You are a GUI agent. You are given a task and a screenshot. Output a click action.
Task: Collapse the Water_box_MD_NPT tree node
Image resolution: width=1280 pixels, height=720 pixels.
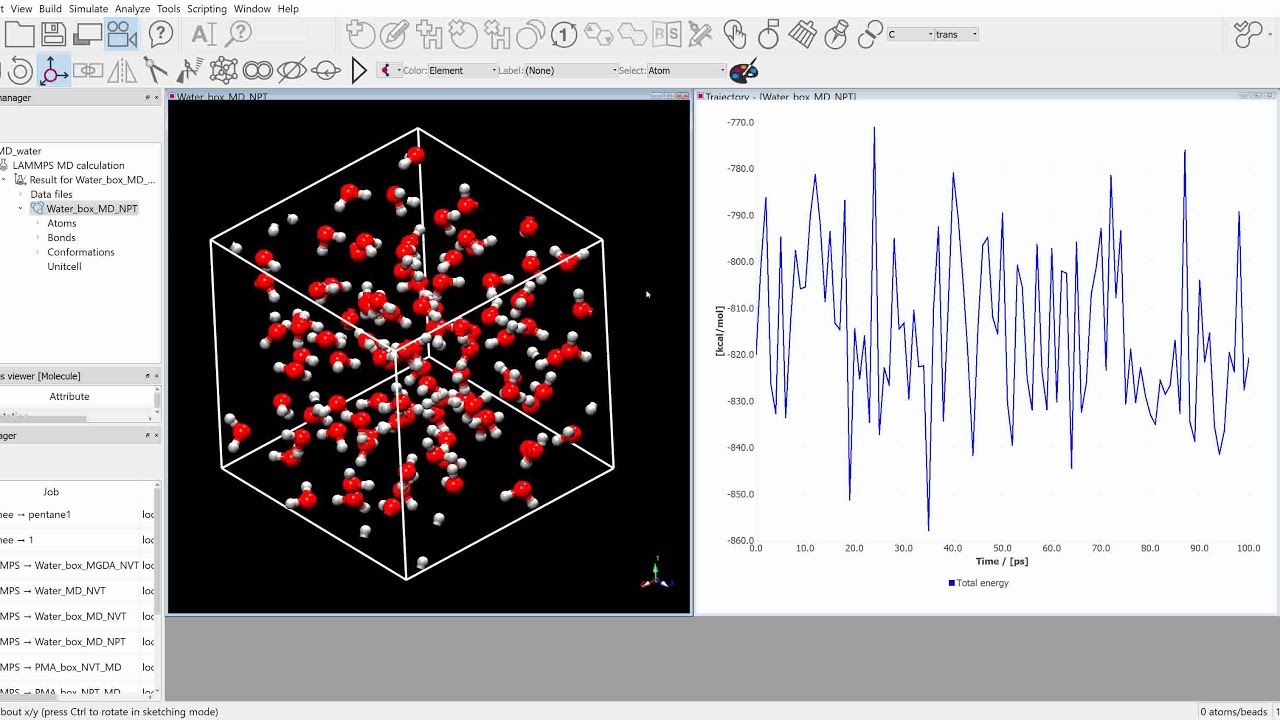(21, 208)
